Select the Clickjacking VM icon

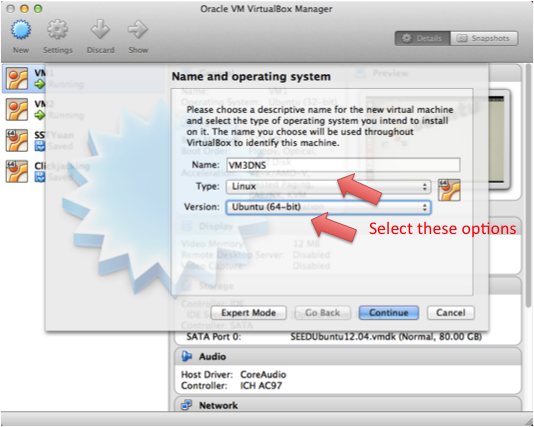17,171
